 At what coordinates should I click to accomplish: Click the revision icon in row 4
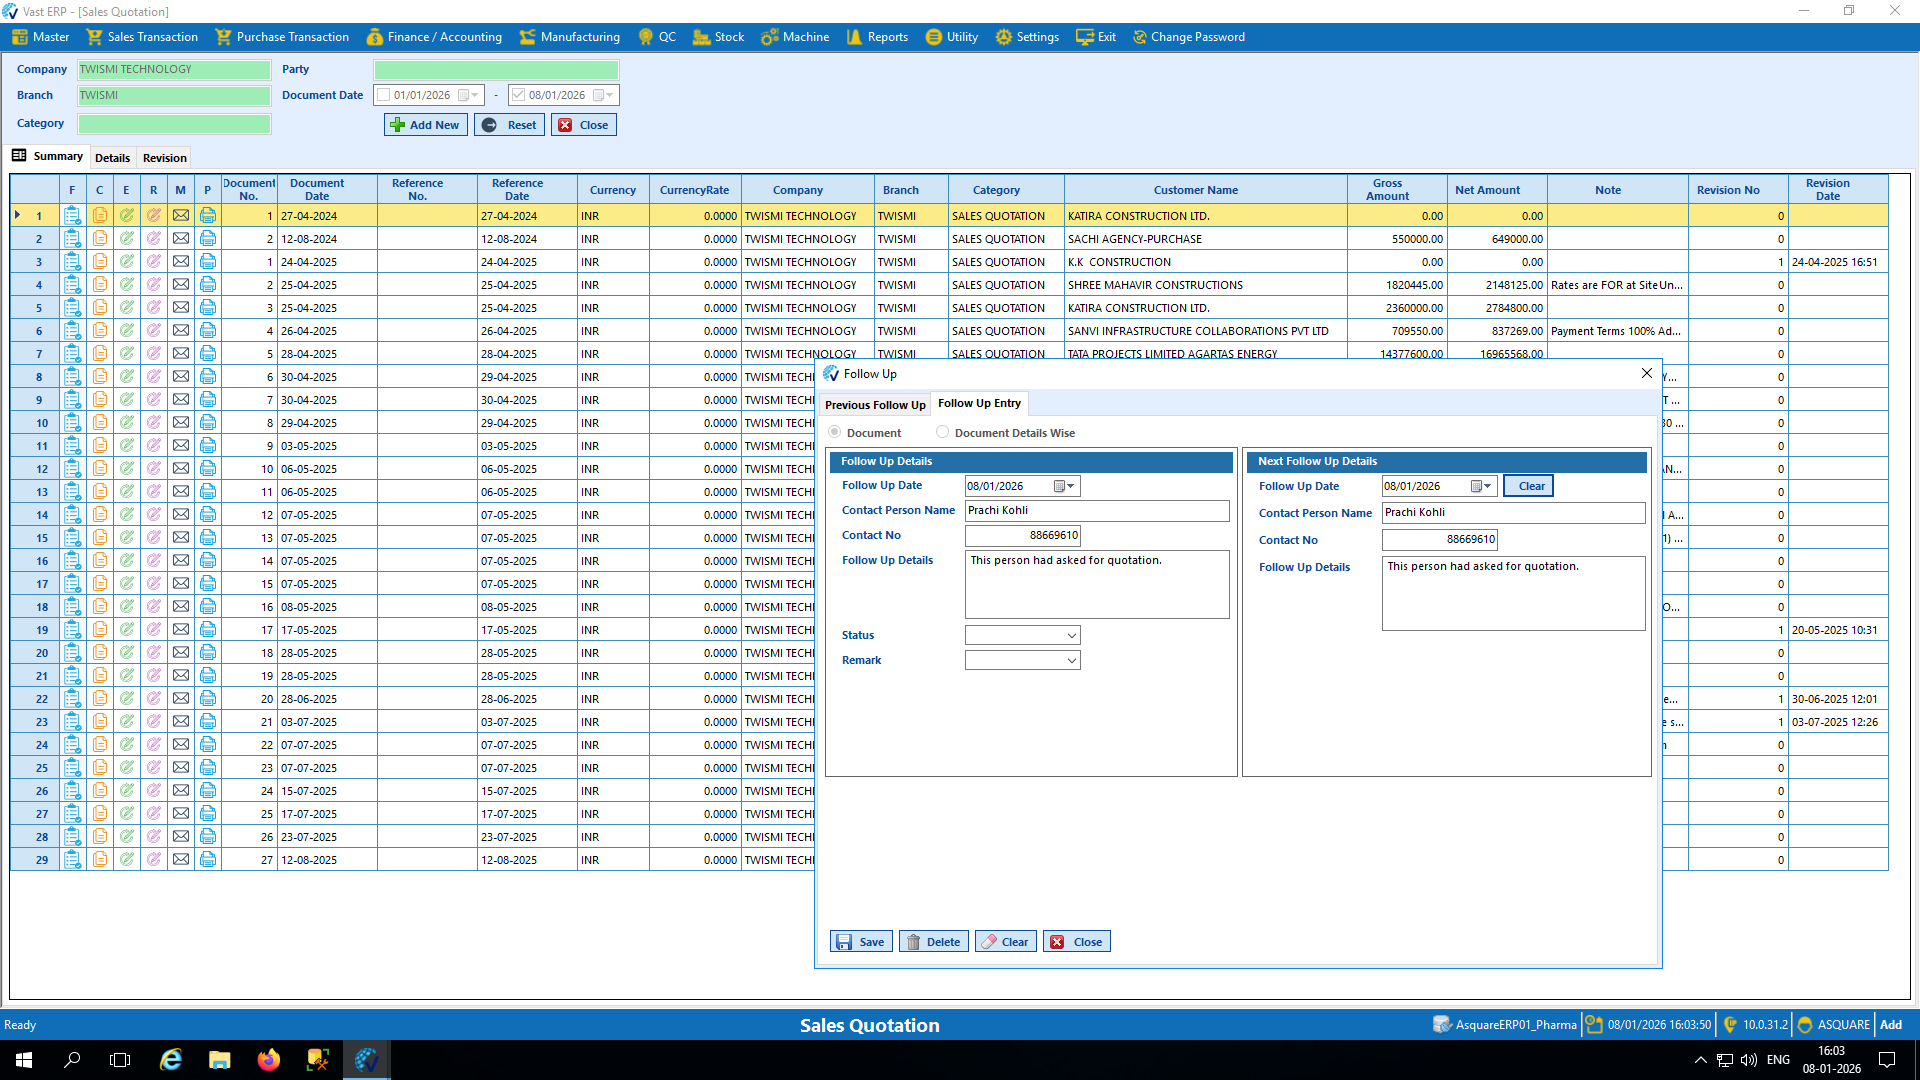153,285
